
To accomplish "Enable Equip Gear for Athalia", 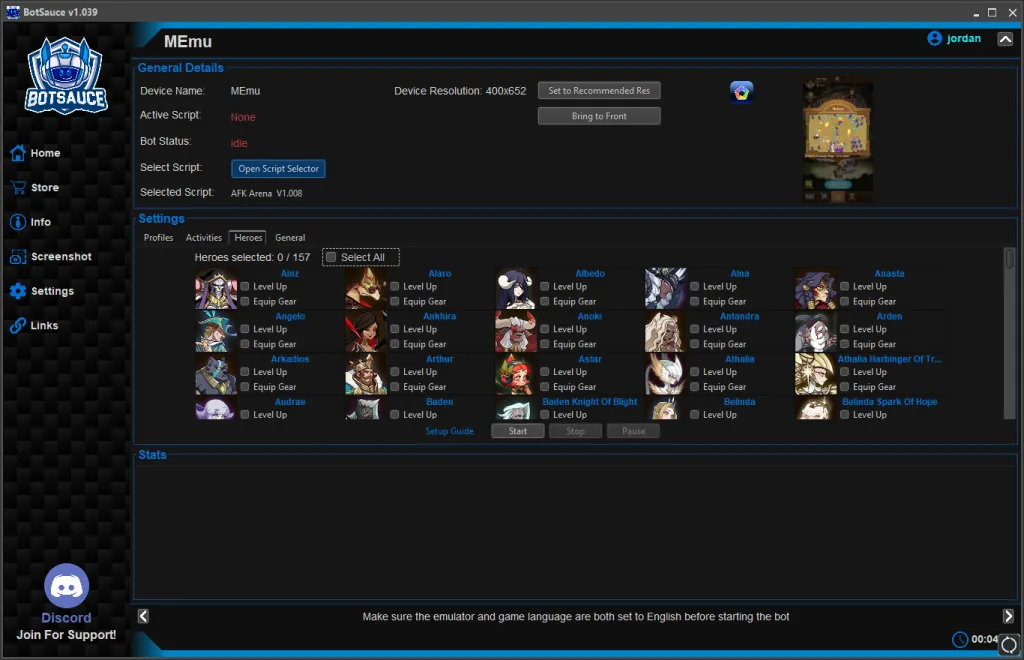I will pos(695,386).
